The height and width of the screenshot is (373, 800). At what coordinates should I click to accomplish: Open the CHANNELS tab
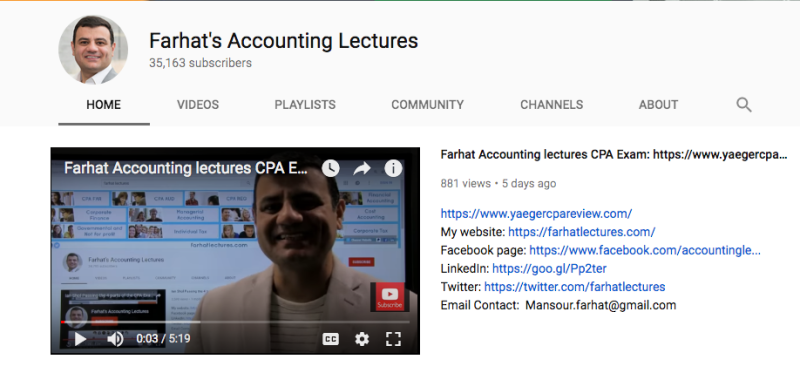pyautogui.click(x=552, y=105)
